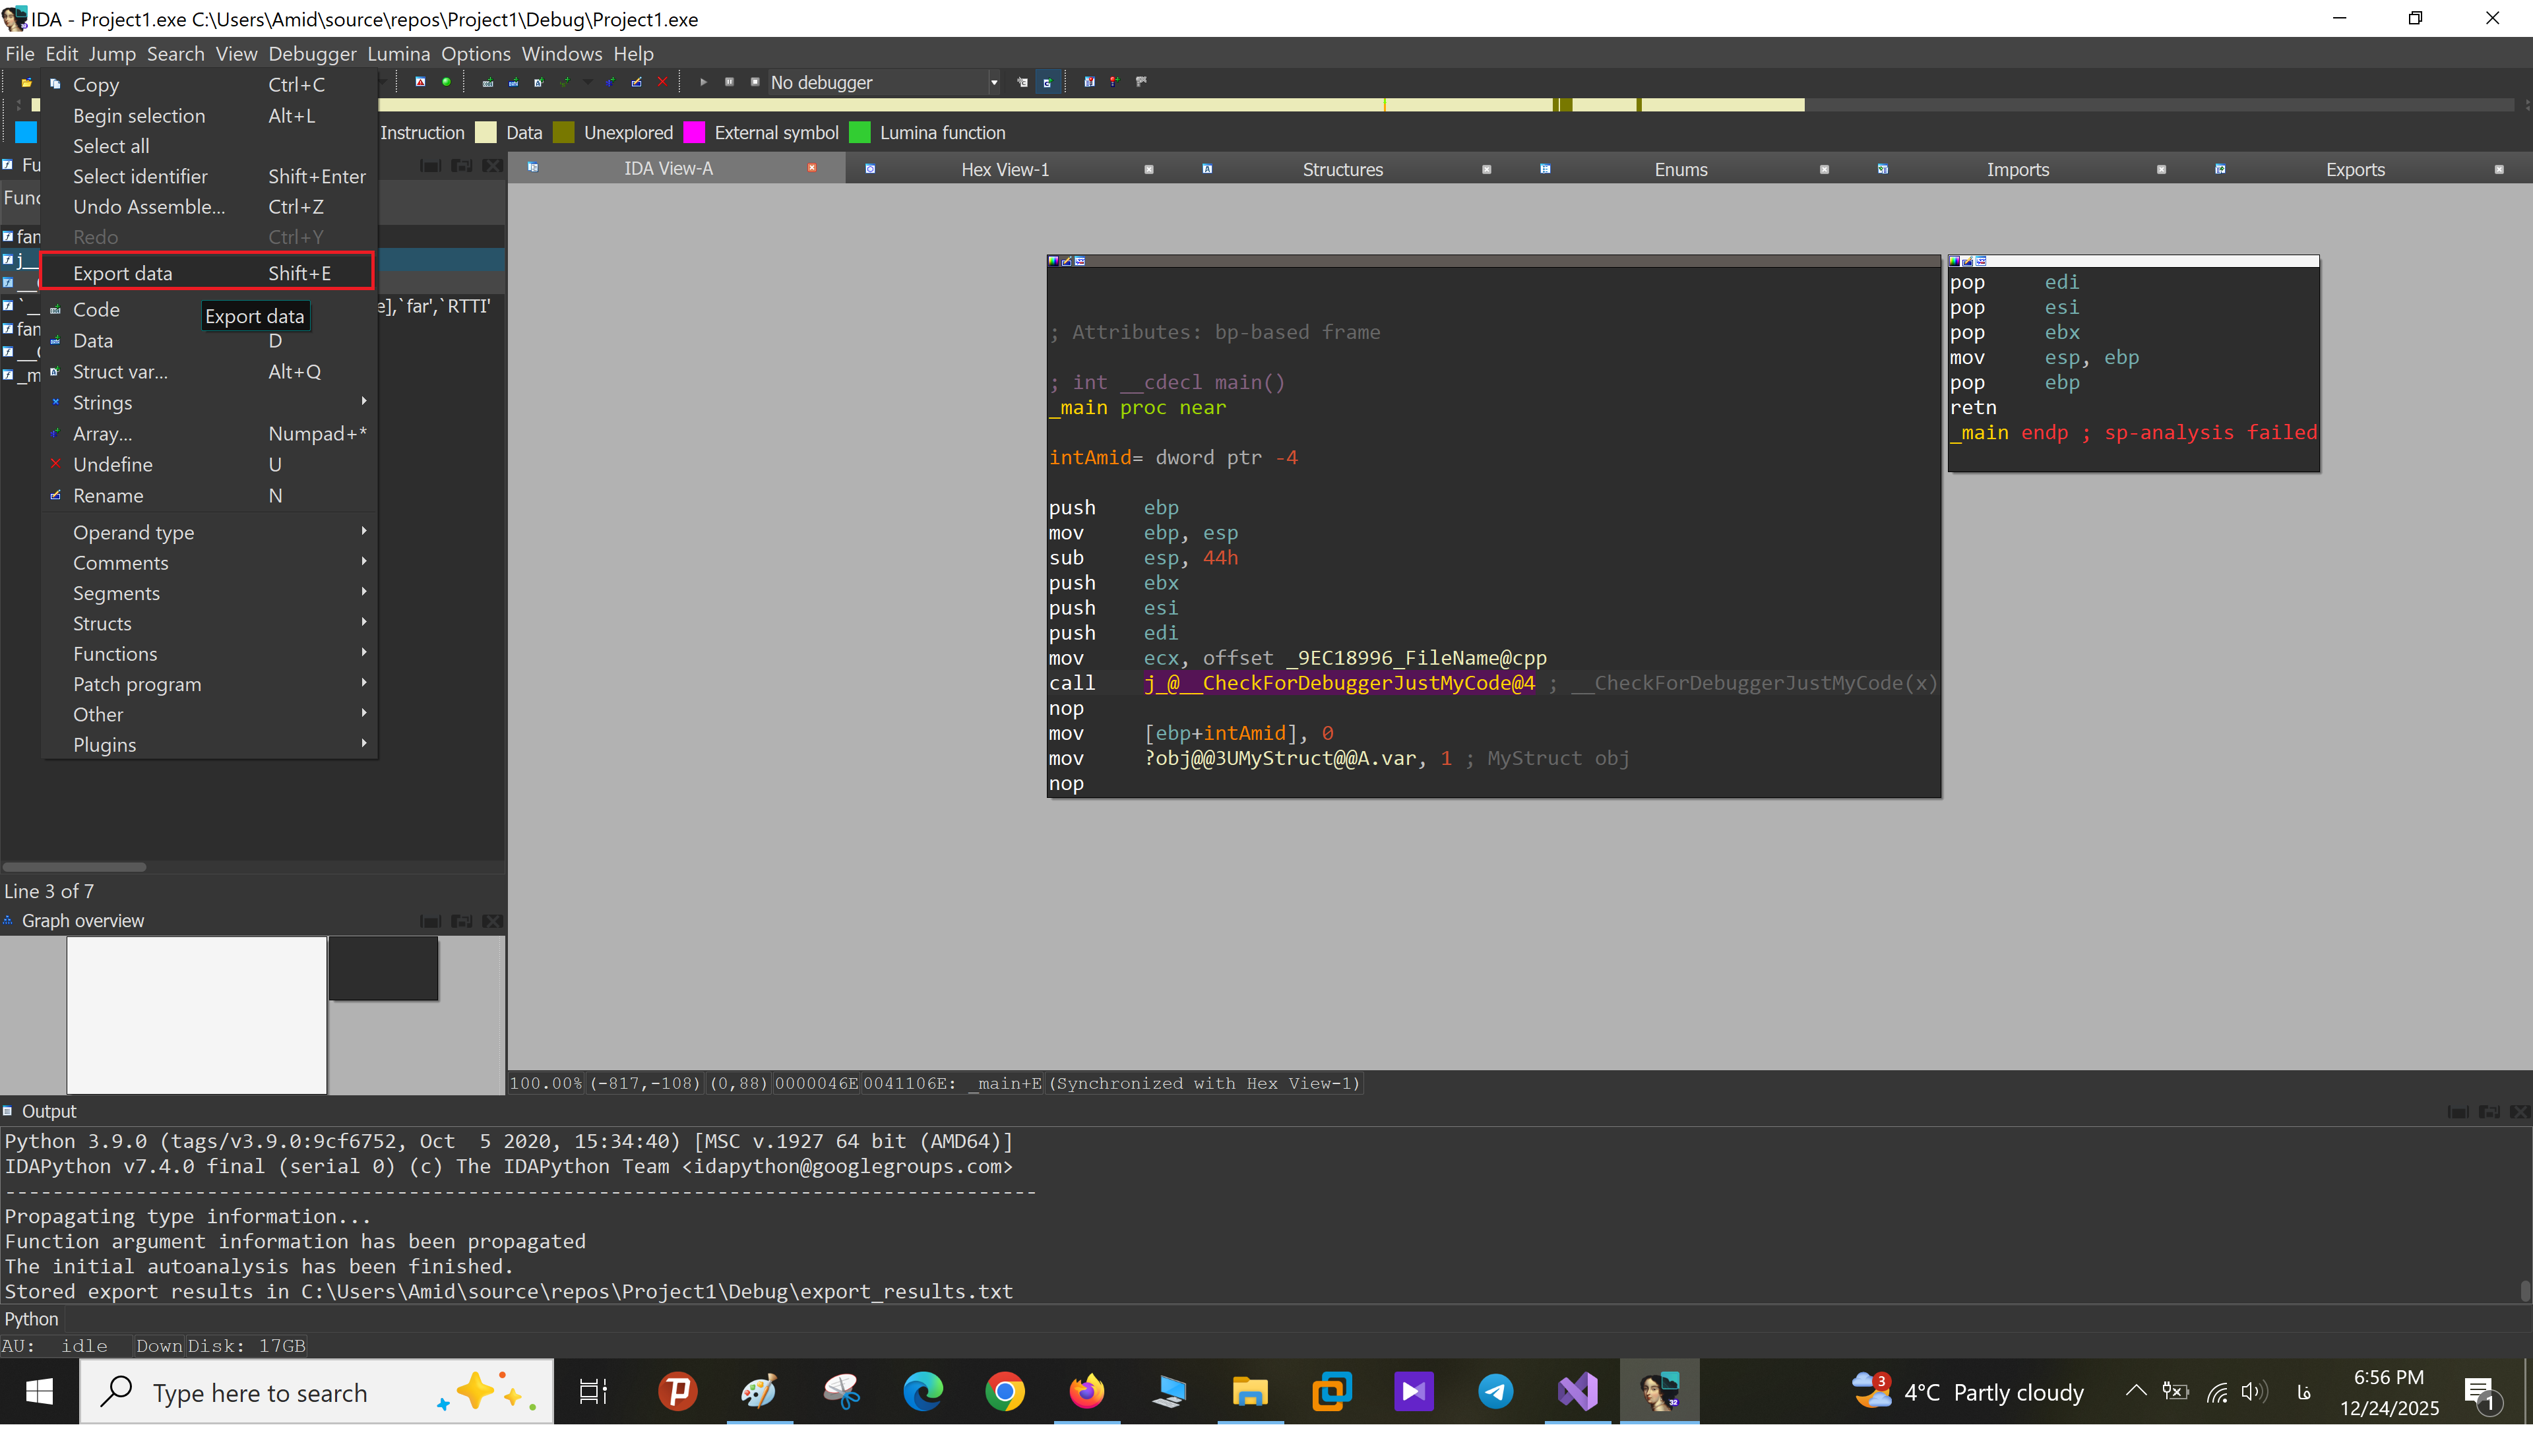Click the pause process toolbar icon
Viewport: 2533px width, 1456px height.
(729, 82)
